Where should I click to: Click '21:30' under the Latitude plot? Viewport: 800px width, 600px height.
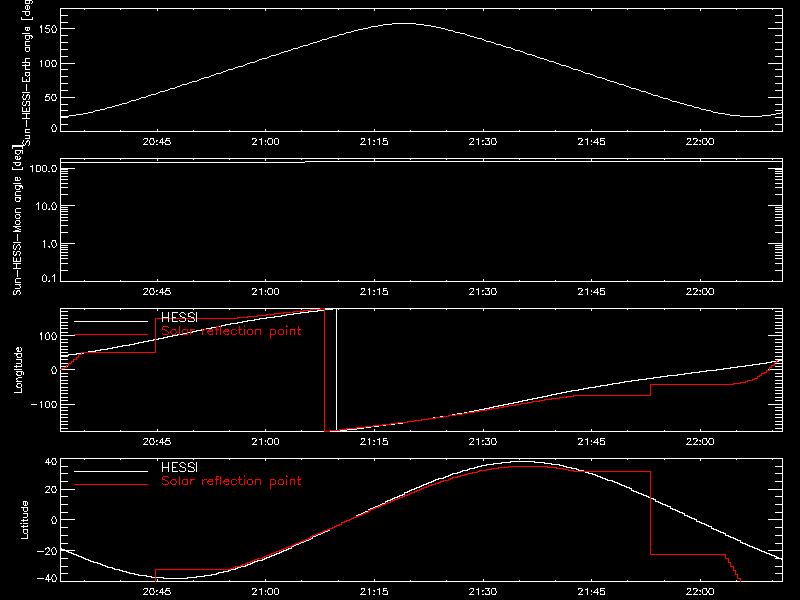483,592
